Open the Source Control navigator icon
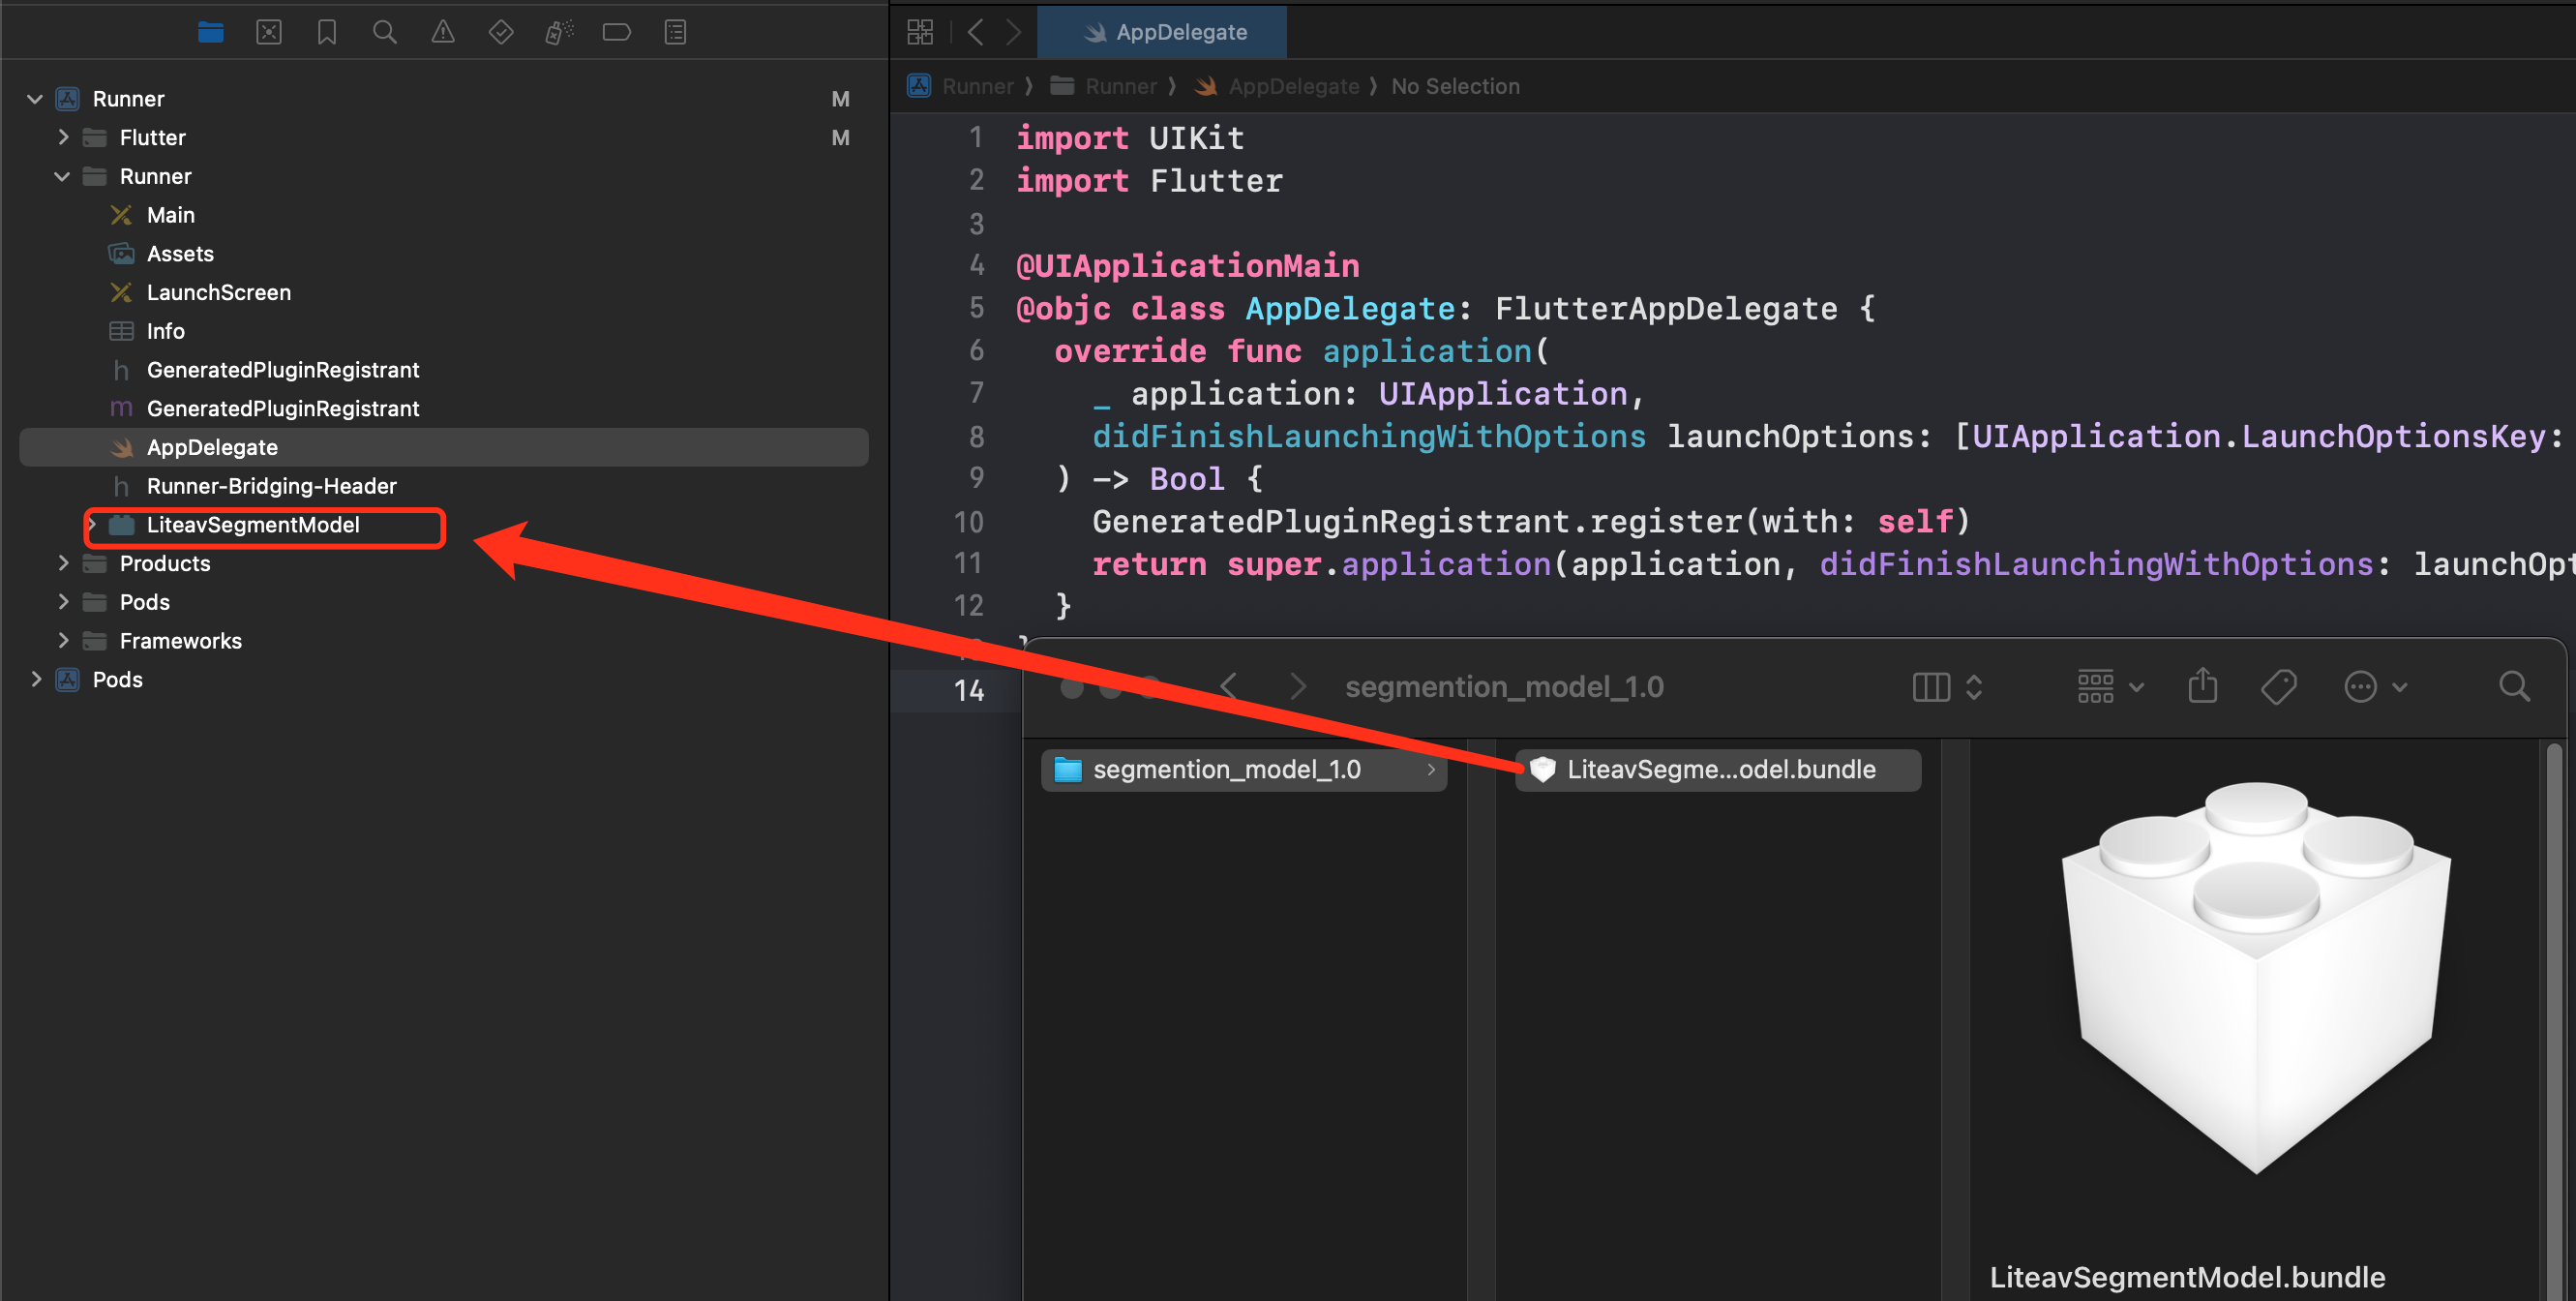This screenshot has height=1301, width=2576. point(268,32)
